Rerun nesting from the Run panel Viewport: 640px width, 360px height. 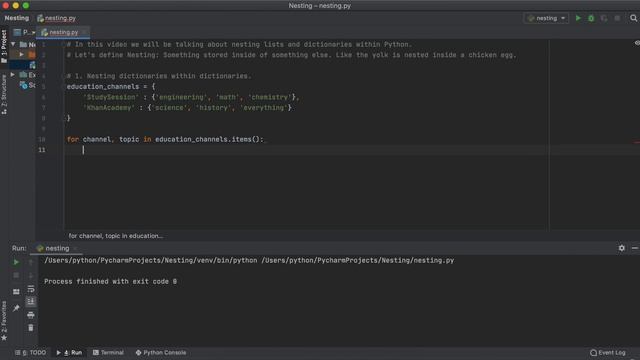[x=16, y=262]
